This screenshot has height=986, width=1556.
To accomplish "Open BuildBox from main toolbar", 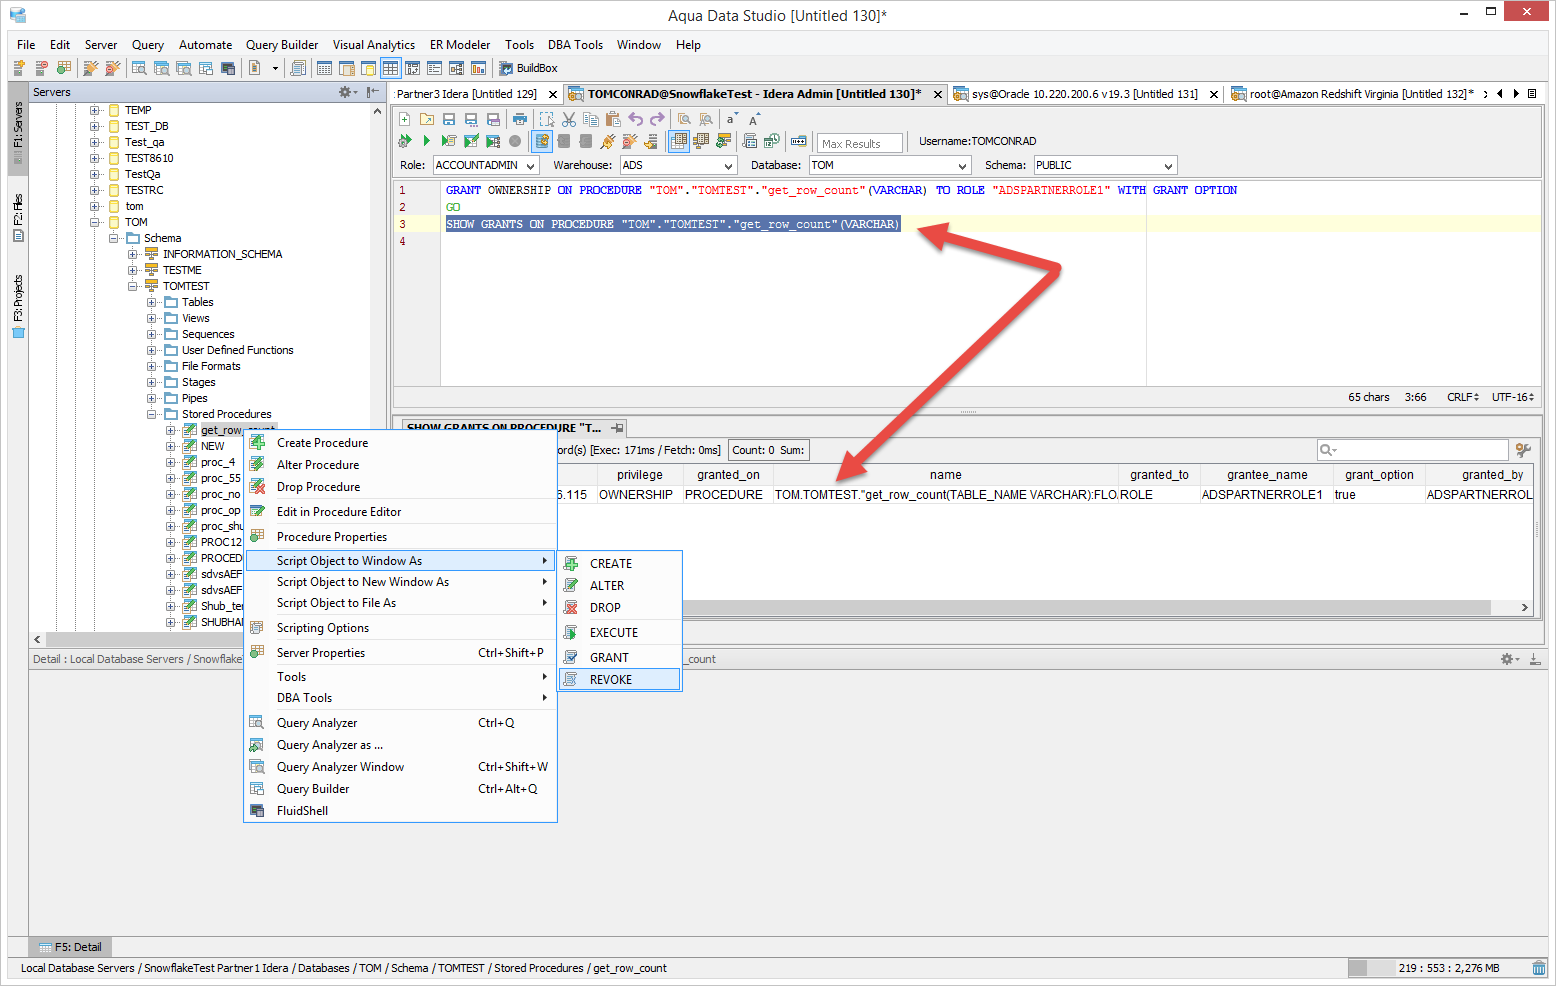I will pyautogui.click(x=529, y=68).
